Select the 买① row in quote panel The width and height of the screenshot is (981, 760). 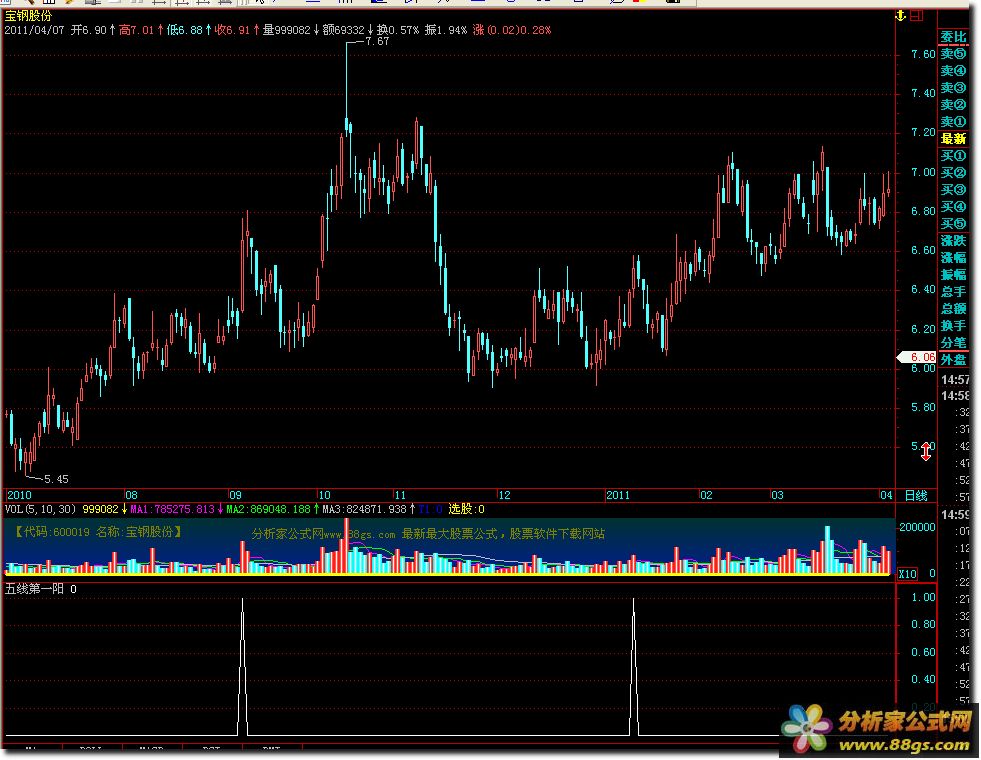953,156
